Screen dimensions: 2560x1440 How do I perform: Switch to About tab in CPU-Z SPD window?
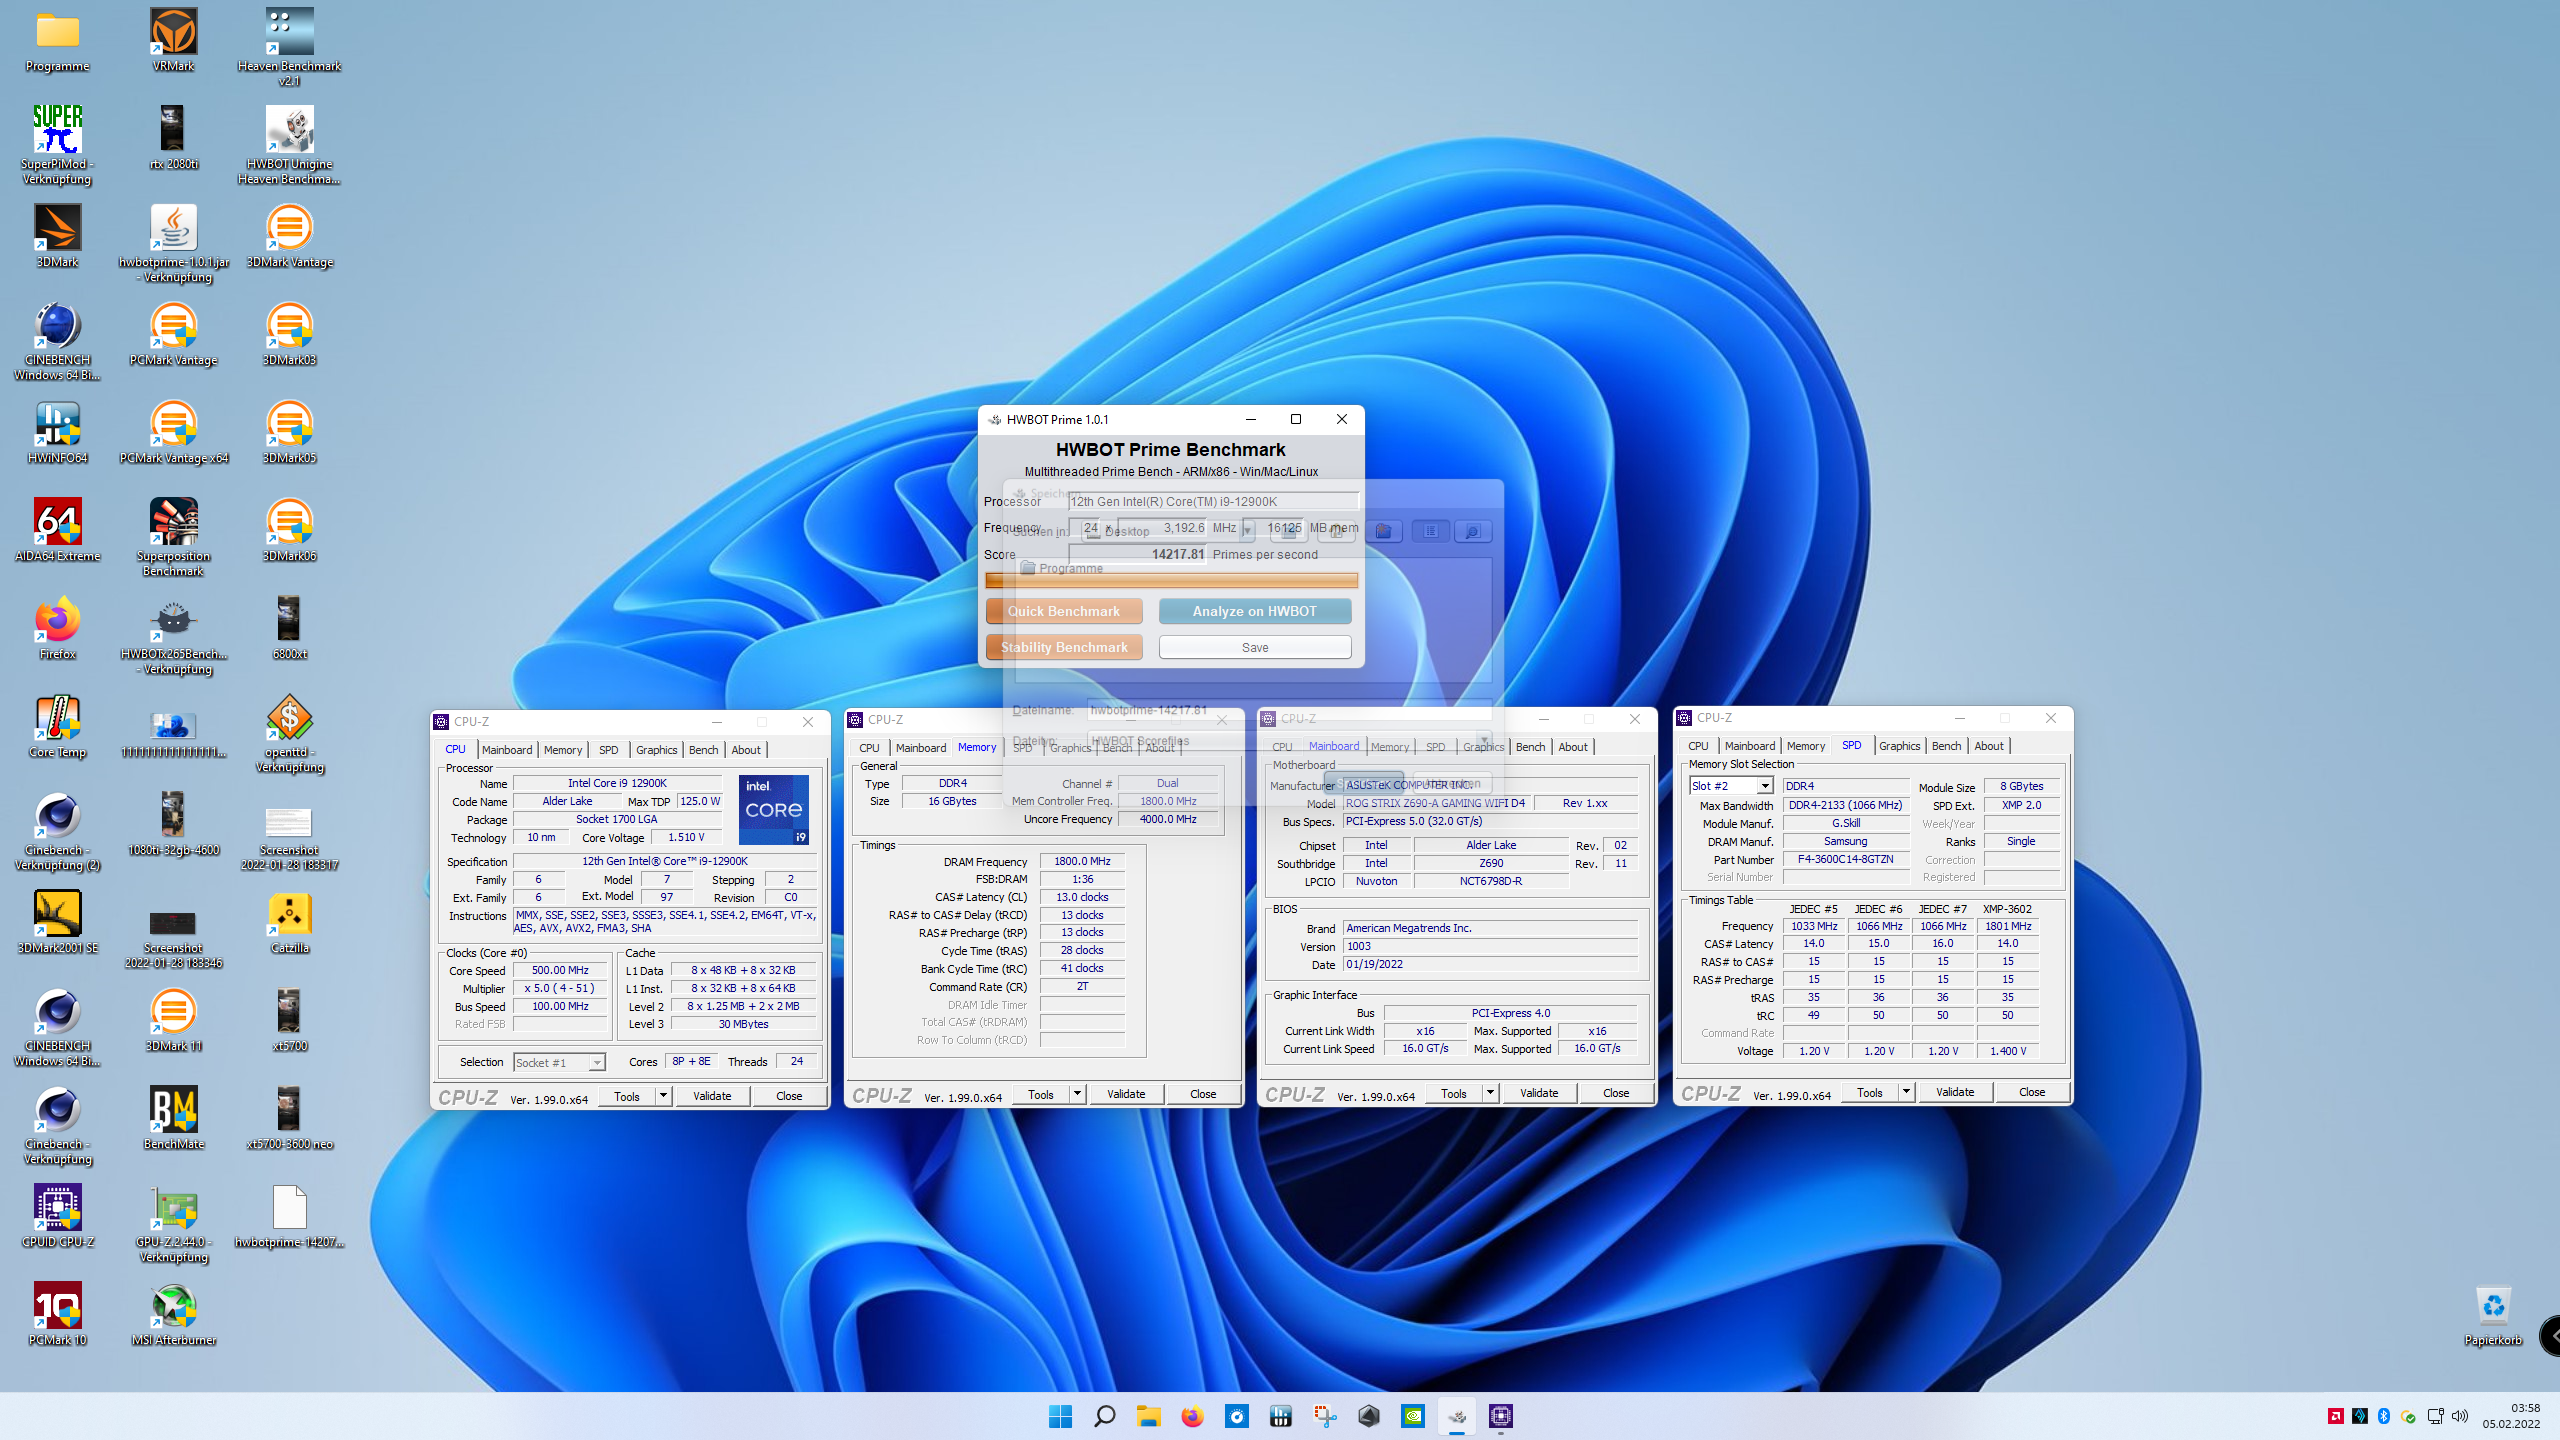coord(1988,746)
